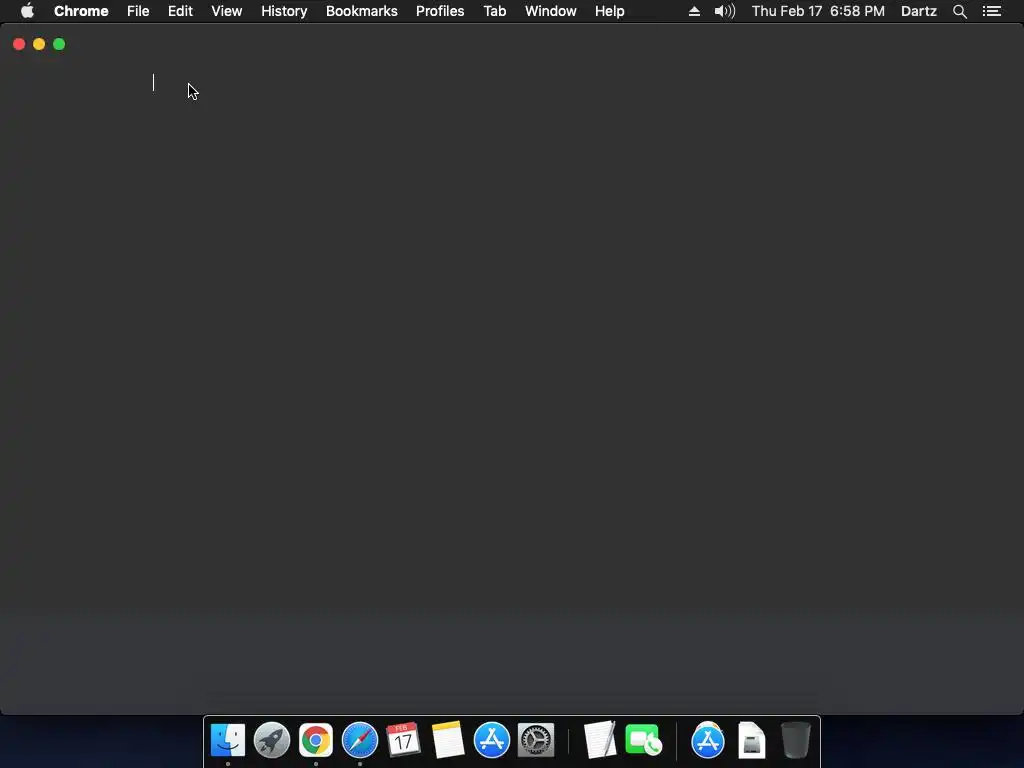Open the History menu

tap(284, 11)
